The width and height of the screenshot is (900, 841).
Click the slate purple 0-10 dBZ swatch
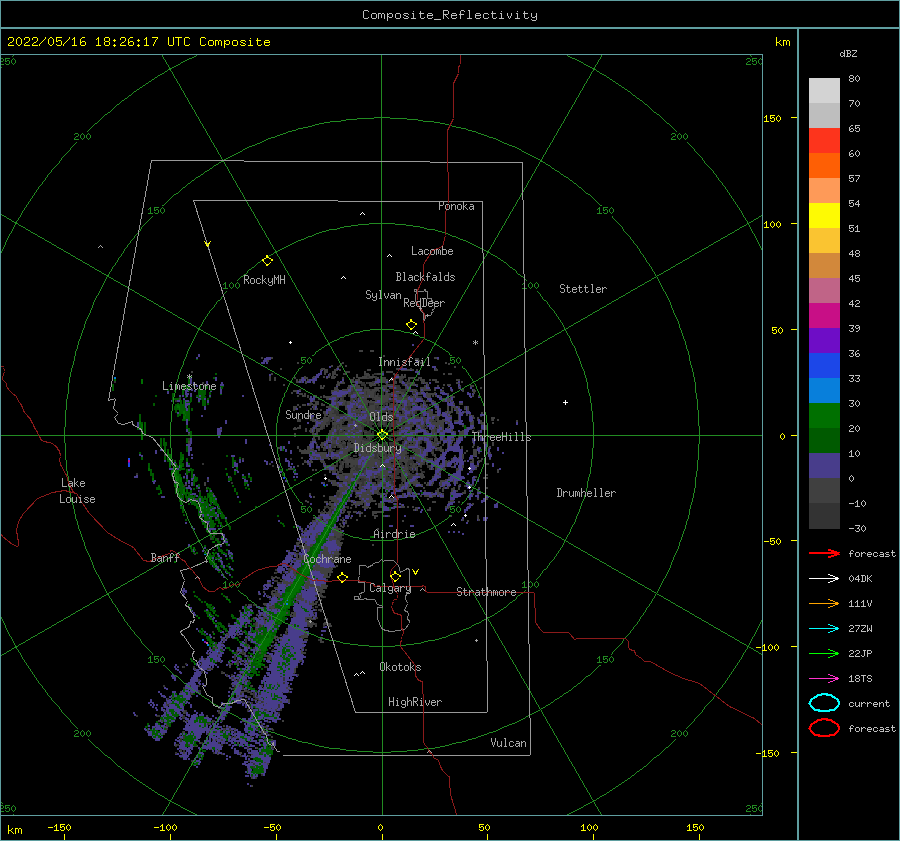tap(824, 466)
